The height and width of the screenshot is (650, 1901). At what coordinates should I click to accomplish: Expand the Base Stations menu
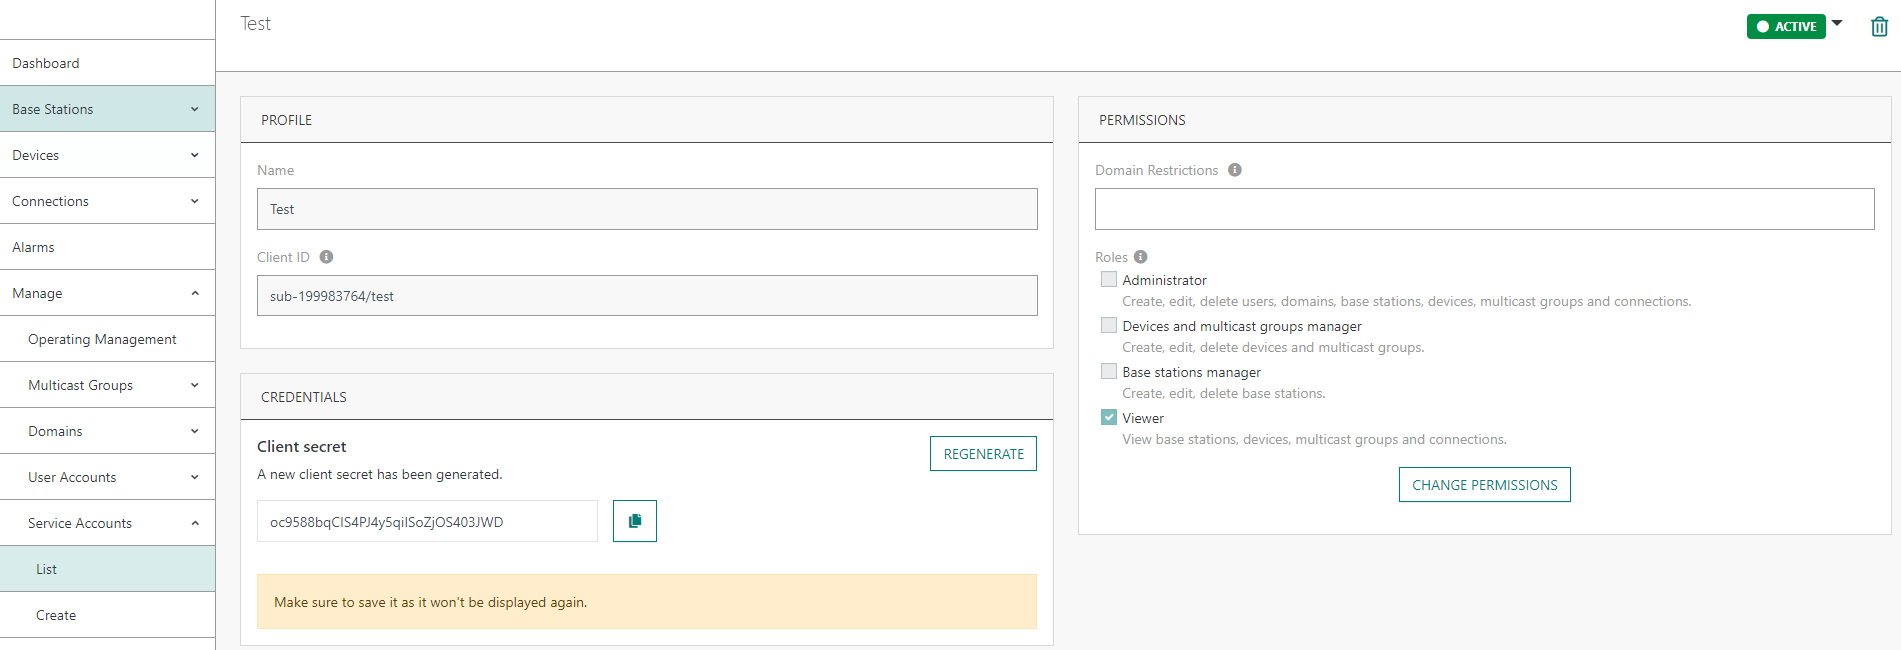(107, 109)
